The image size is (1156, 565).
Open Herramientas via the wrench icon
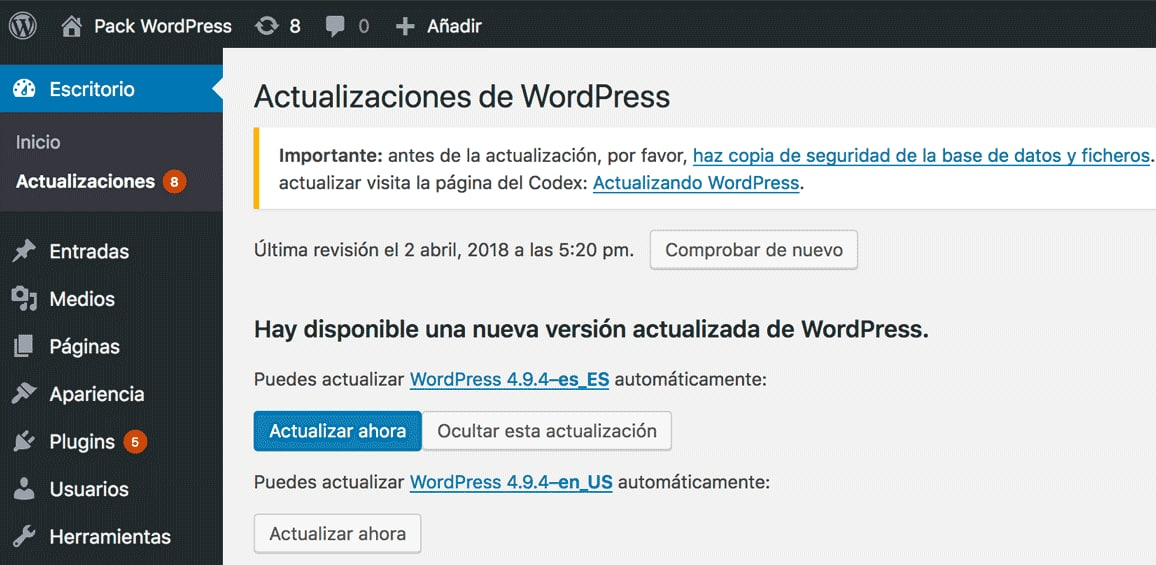24,537
